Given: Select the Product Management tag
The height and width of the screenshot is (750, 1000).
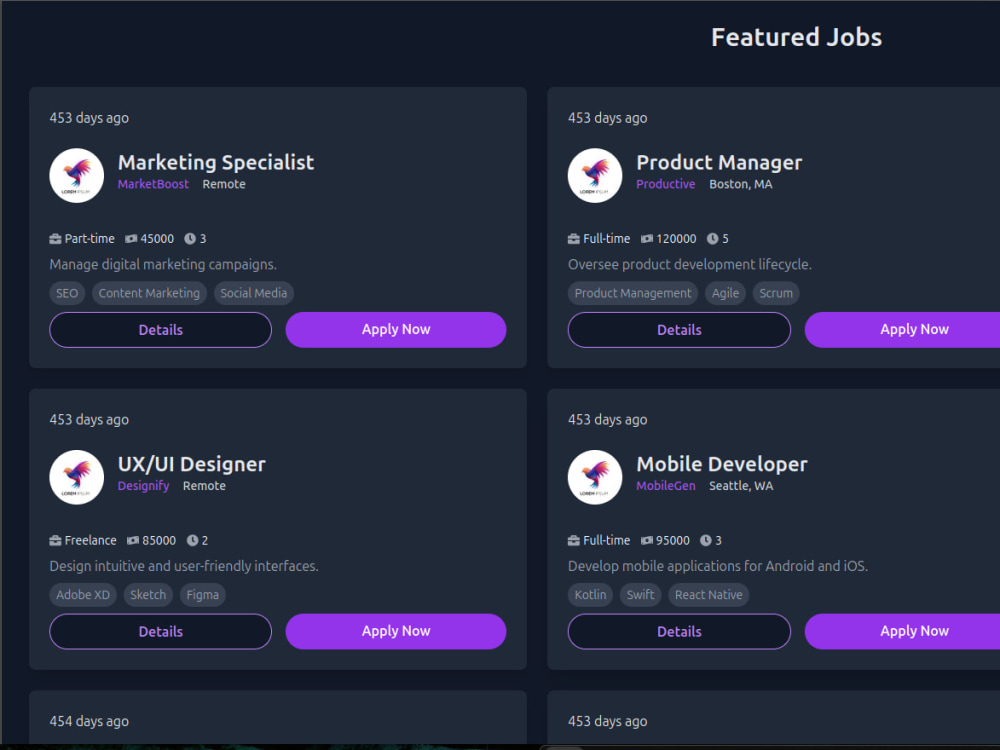Looking at the screenshot, I should [633, 293].
